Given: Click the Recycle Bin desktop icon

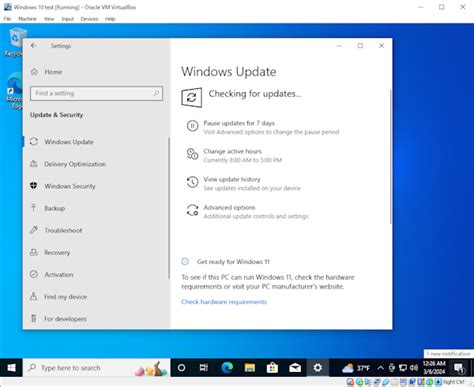Looking at the screenshot, I should pos(15,42).
